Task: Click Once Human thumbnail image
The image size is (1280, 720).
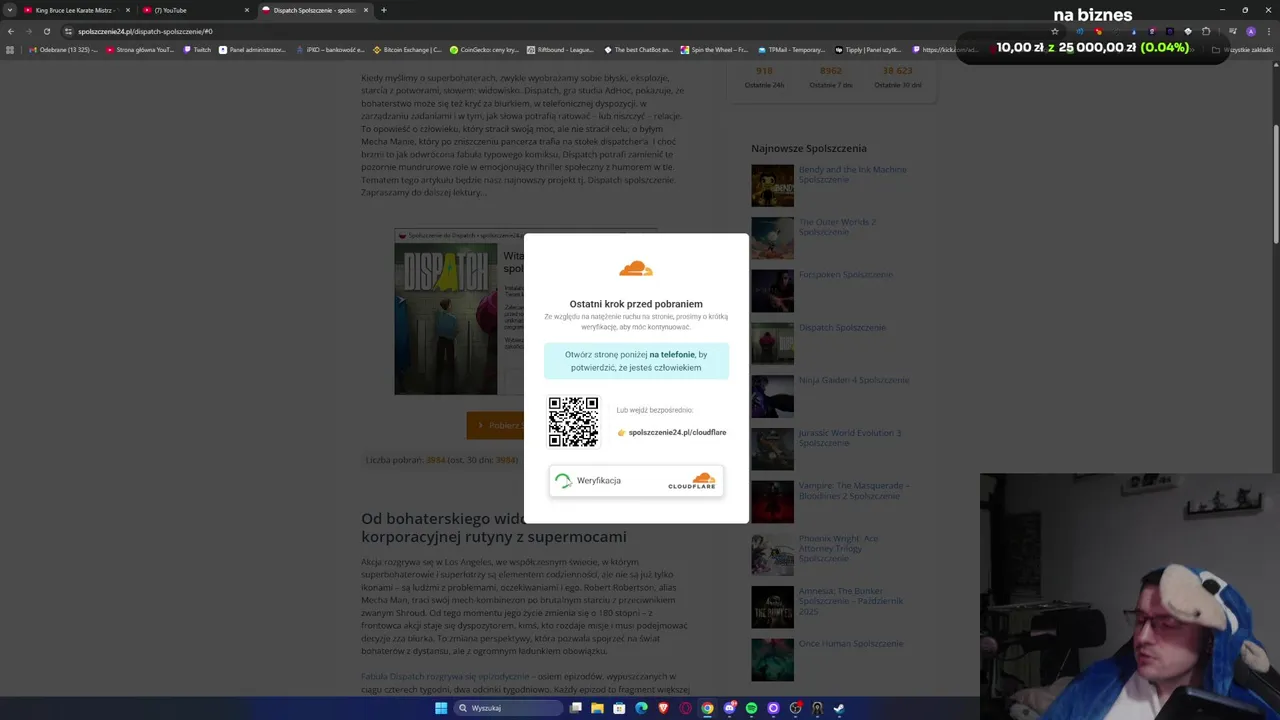Action: pos(772,660)
